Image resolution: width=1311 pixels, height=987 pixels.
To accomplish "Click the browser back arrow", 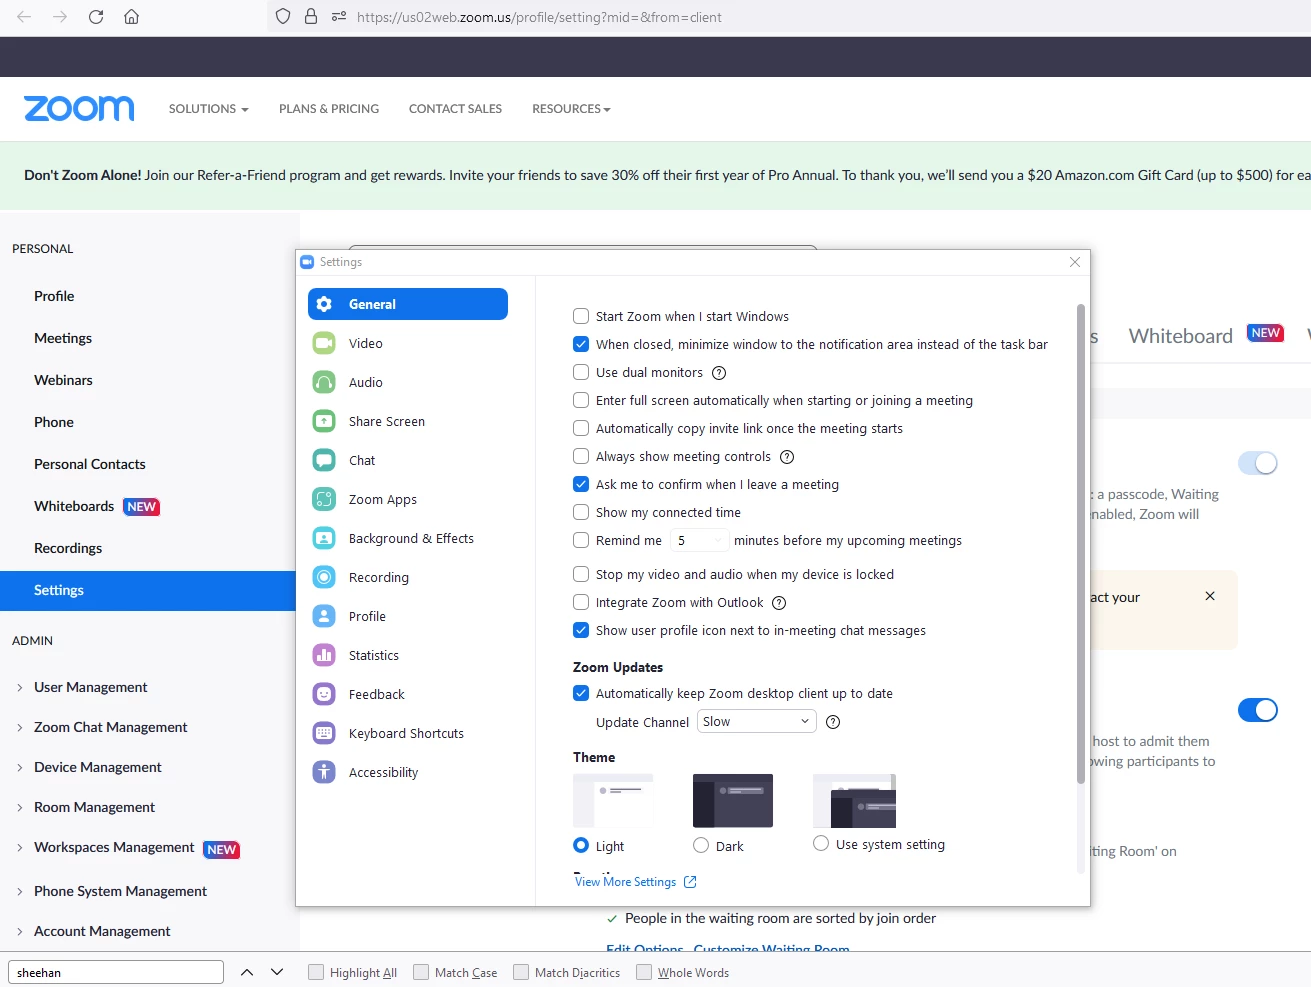I will click(x=24, y=17).
